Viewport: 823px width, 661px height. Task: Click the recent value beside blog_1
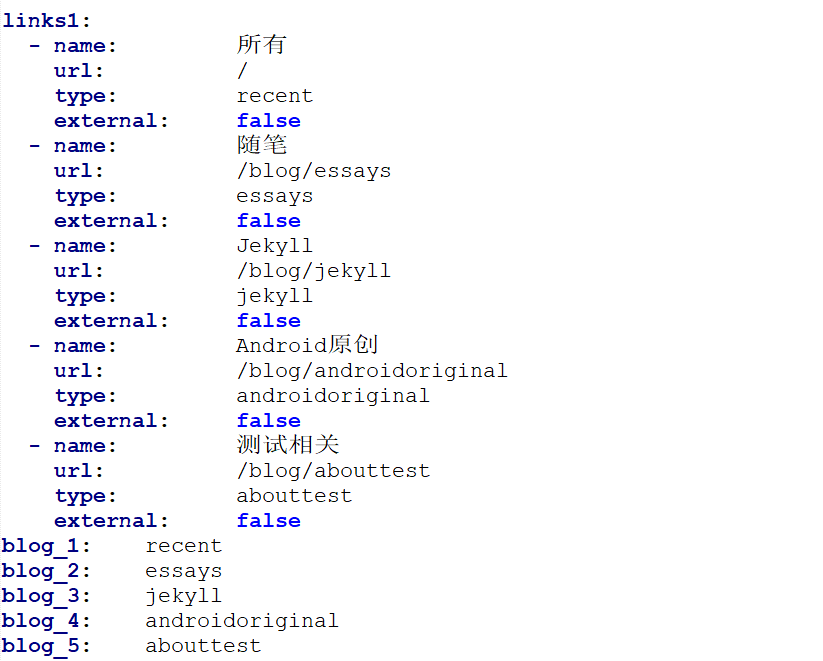click(183, 546)
